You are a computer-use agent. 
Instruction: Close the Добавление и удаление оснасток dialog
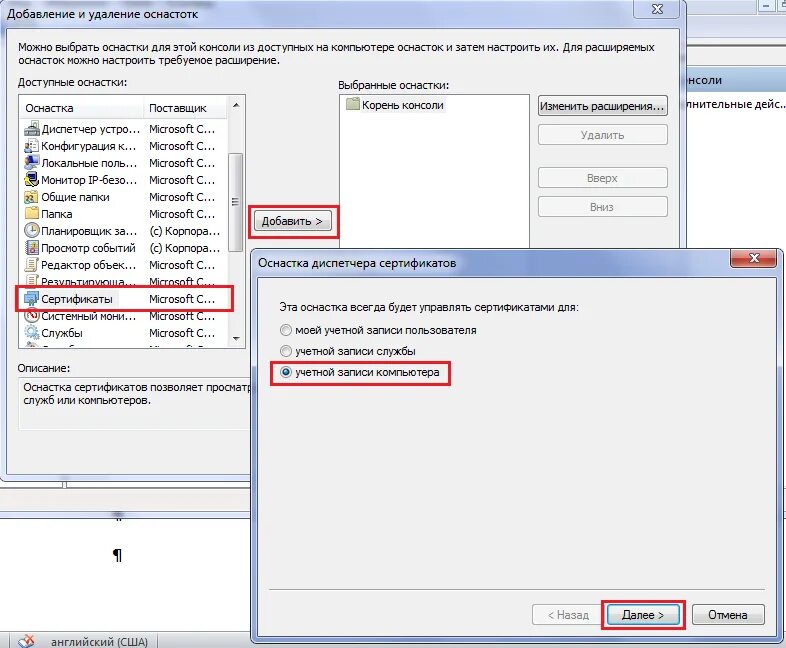coord(657,9)
